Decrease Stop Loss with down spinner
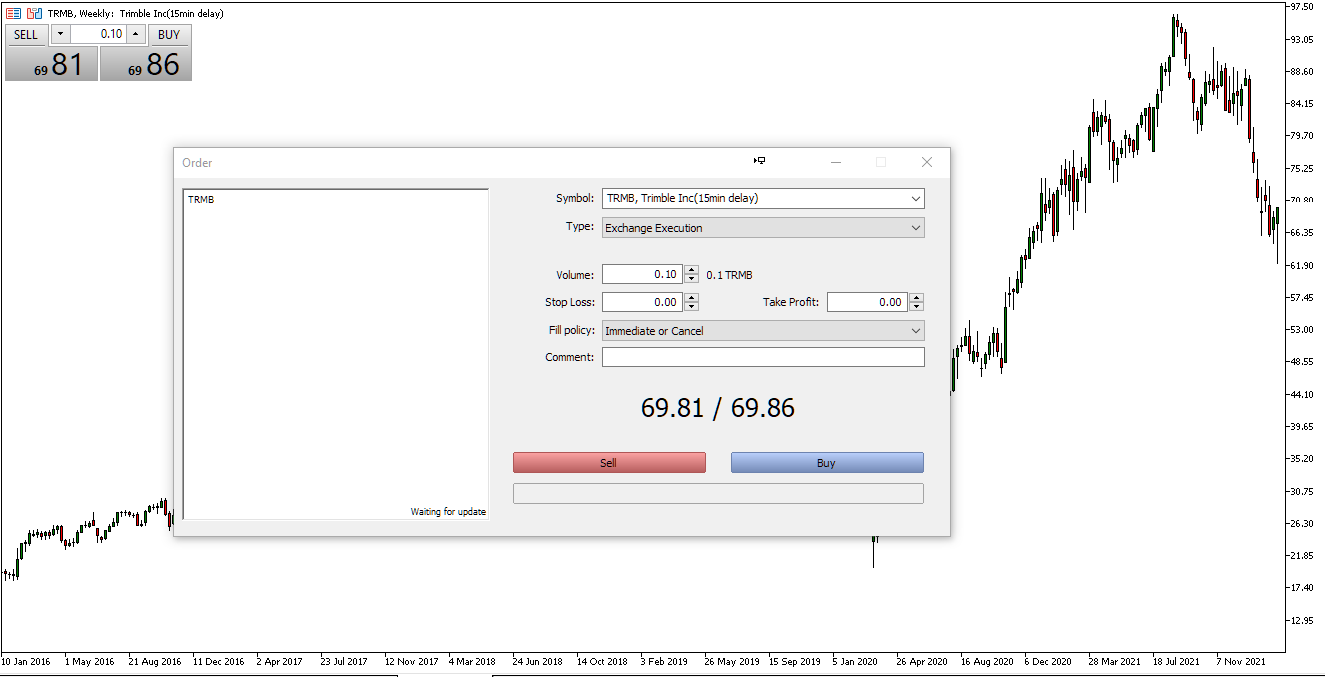 (691, 307)
